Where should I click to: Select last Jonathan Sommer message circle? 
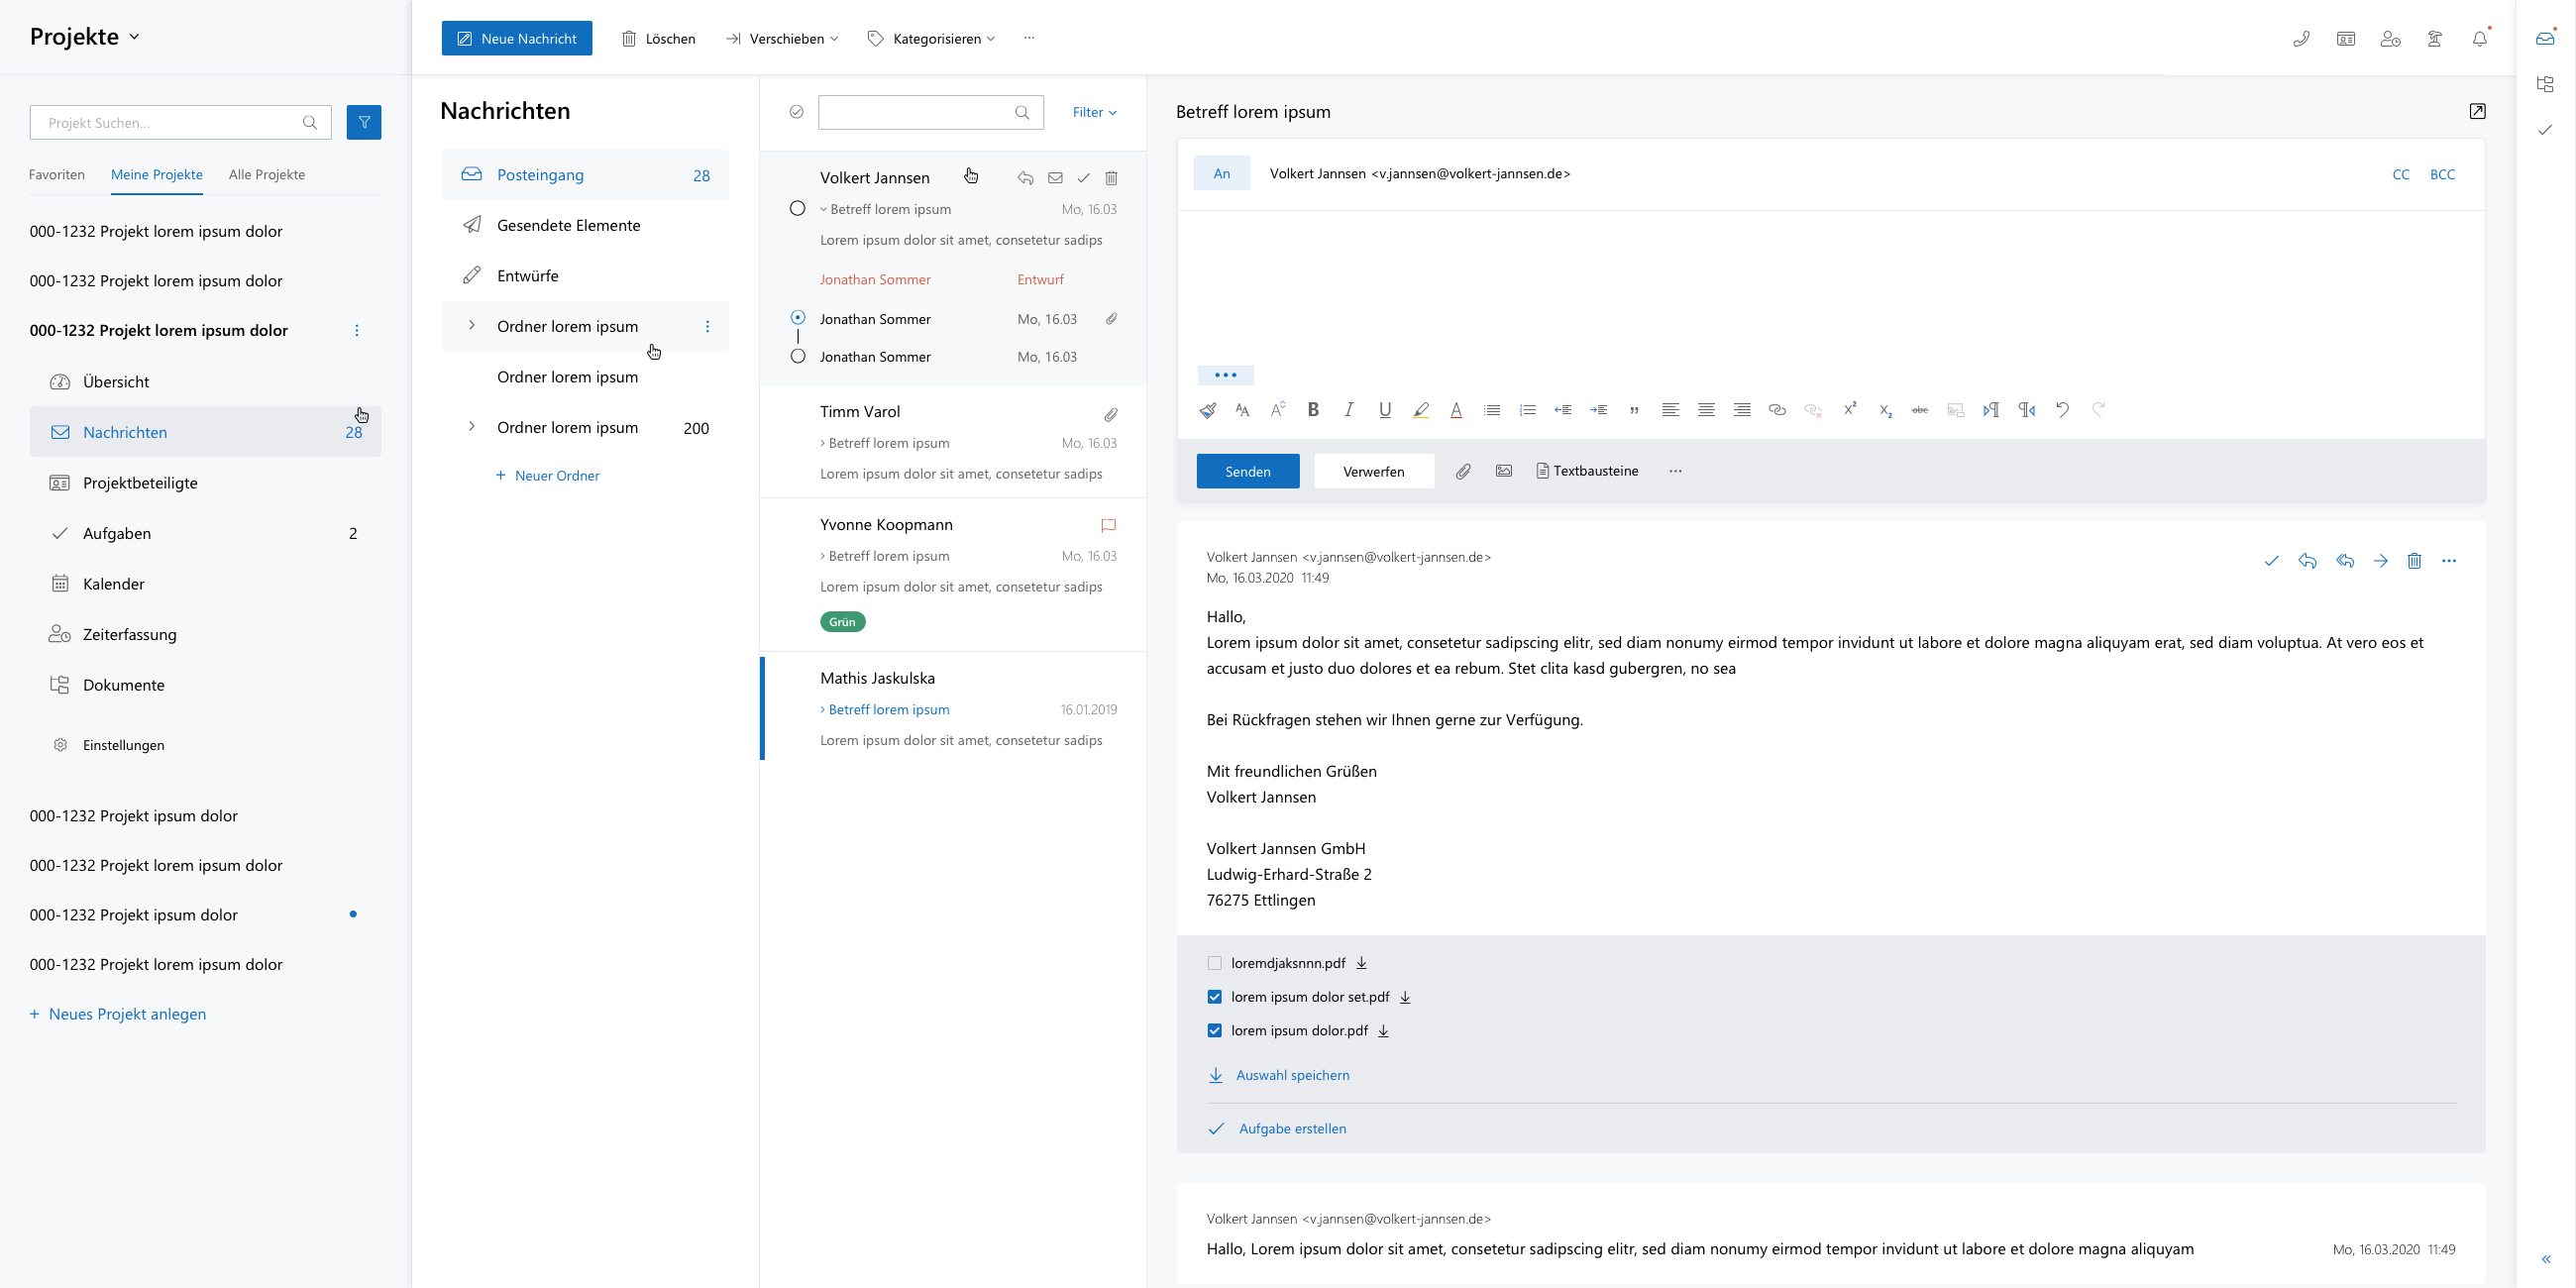pos(797,356)
